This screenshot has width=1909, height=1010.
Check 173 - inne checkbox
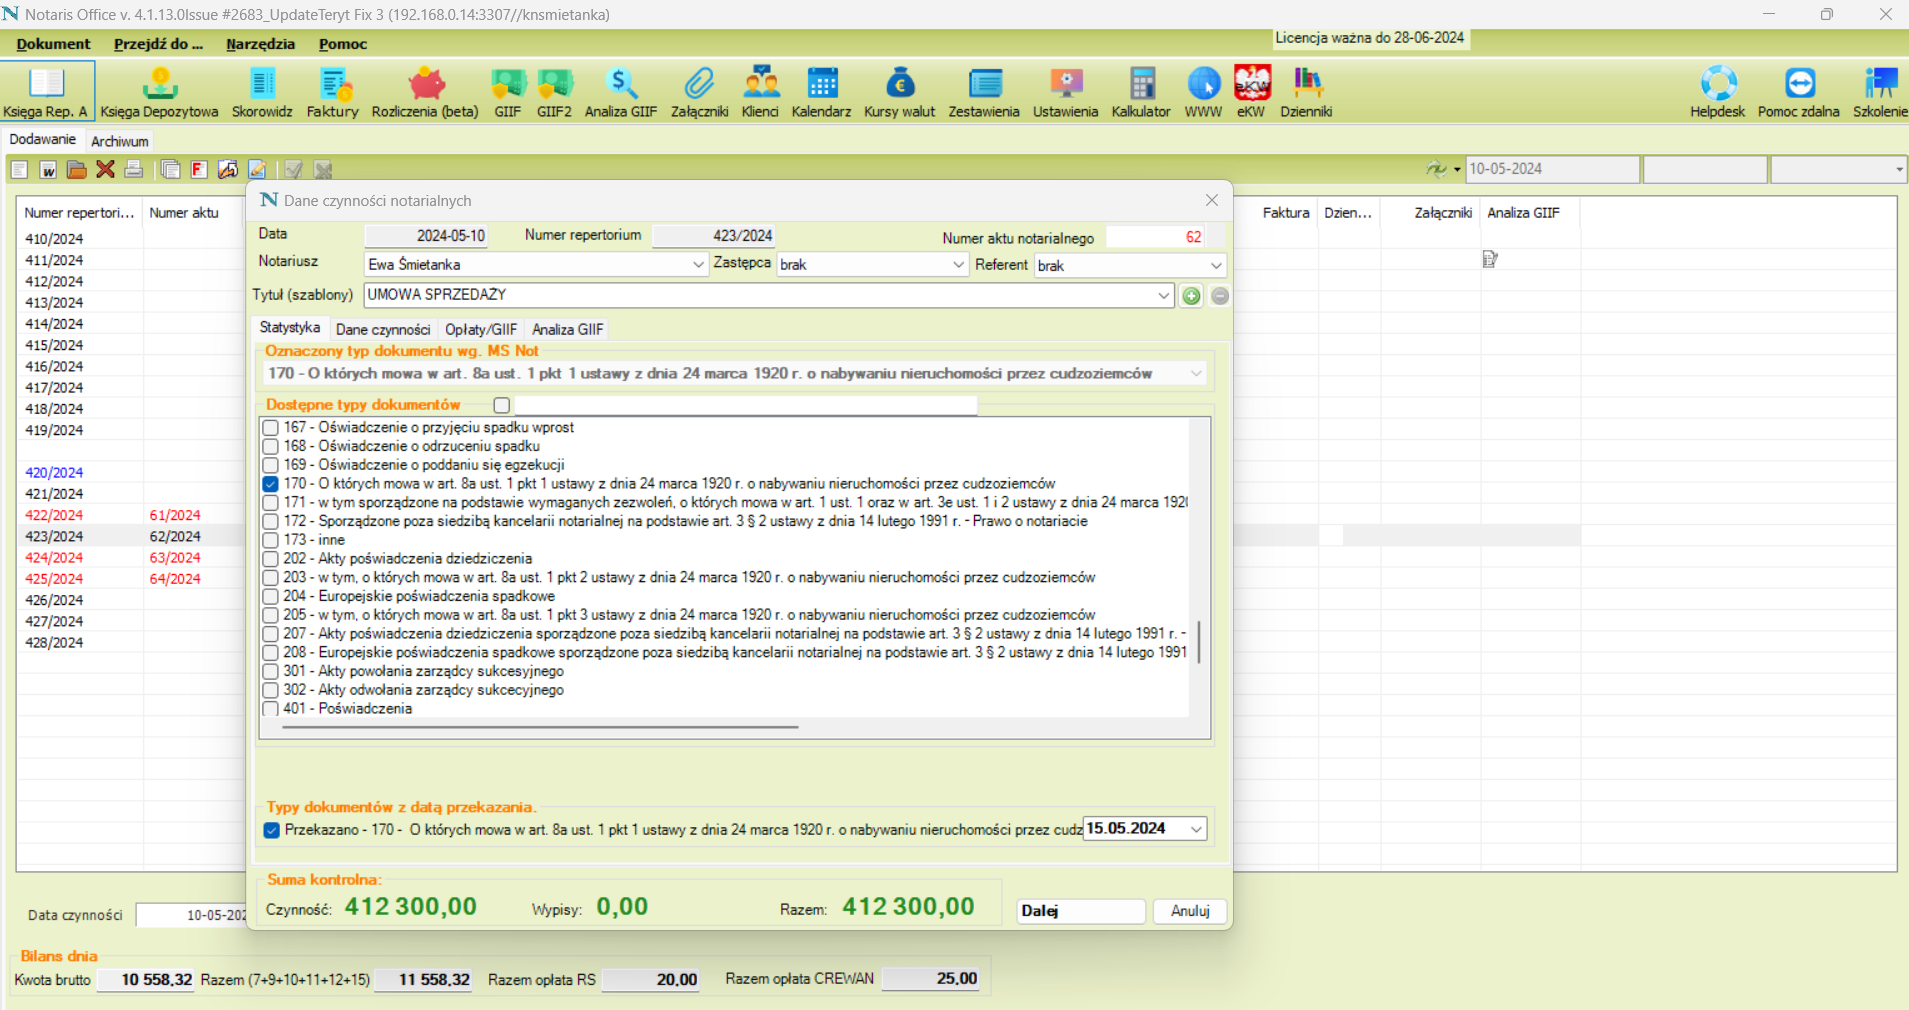271,540
